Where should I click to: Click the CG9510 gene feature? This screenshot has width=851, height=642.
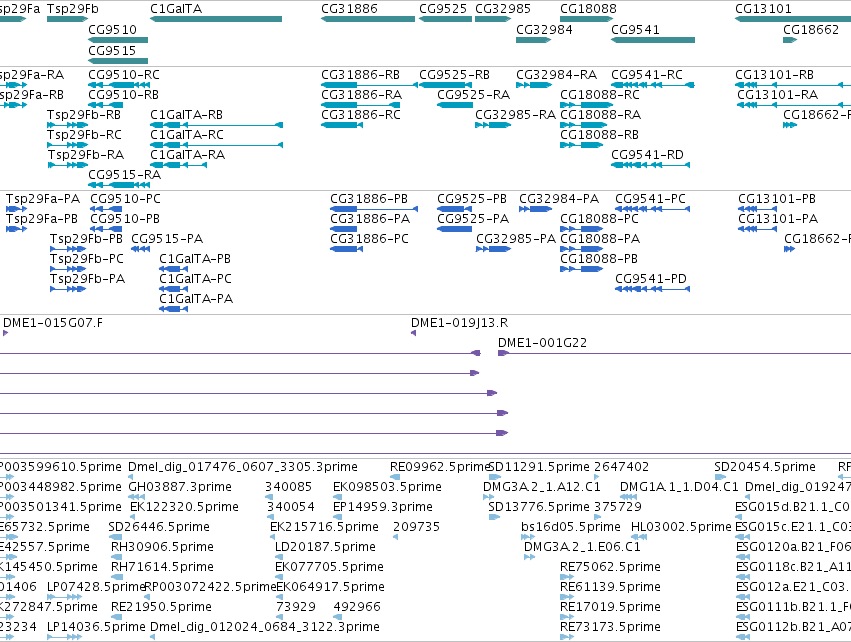118,40
